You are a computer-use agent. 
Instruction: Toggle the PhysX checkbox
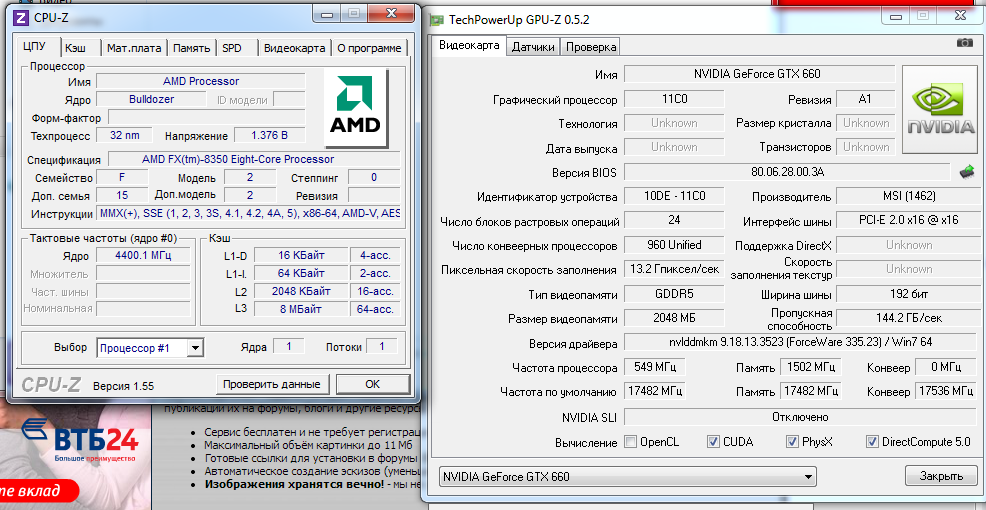[x=792, y=441]
